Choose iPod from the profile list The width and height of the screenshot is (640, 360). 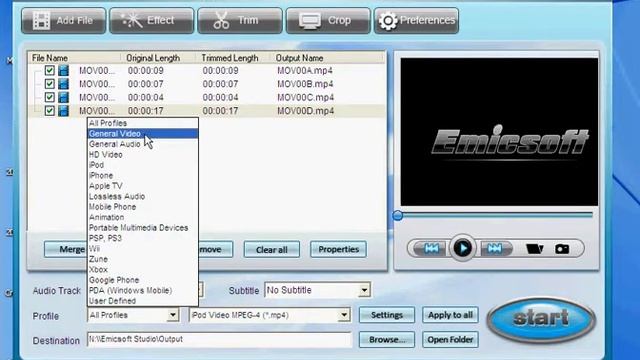coord(143,165)
